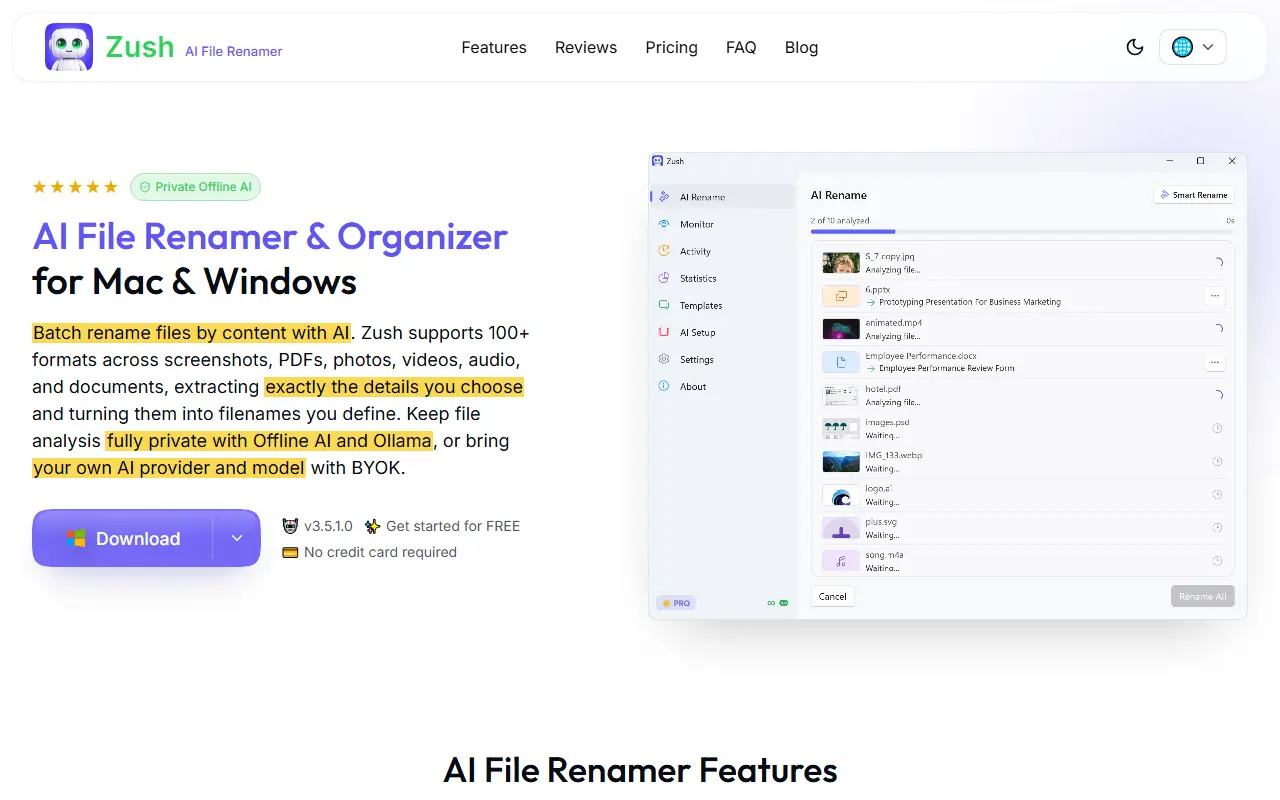Click the waiting clock icon for plus.svg
This screenshot has width=1280, height=800.
click(1217, 527)
